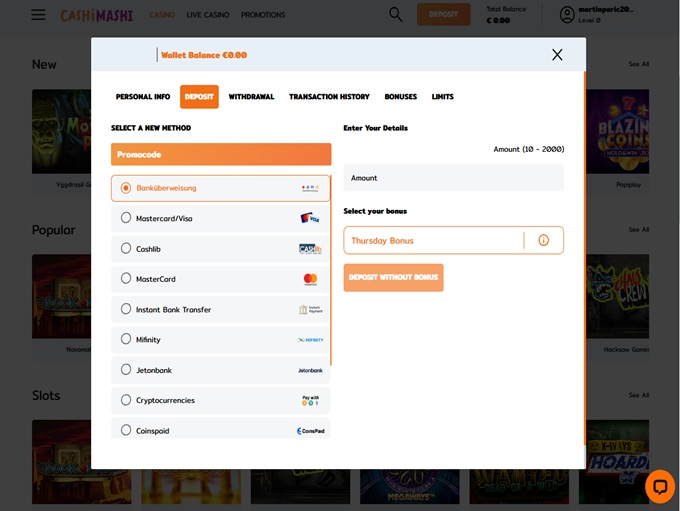This screenshot has height=511, width=680.
Task: Select the Banküberweisung radio button
Action: pyautogui.click(x=126, y=188)
